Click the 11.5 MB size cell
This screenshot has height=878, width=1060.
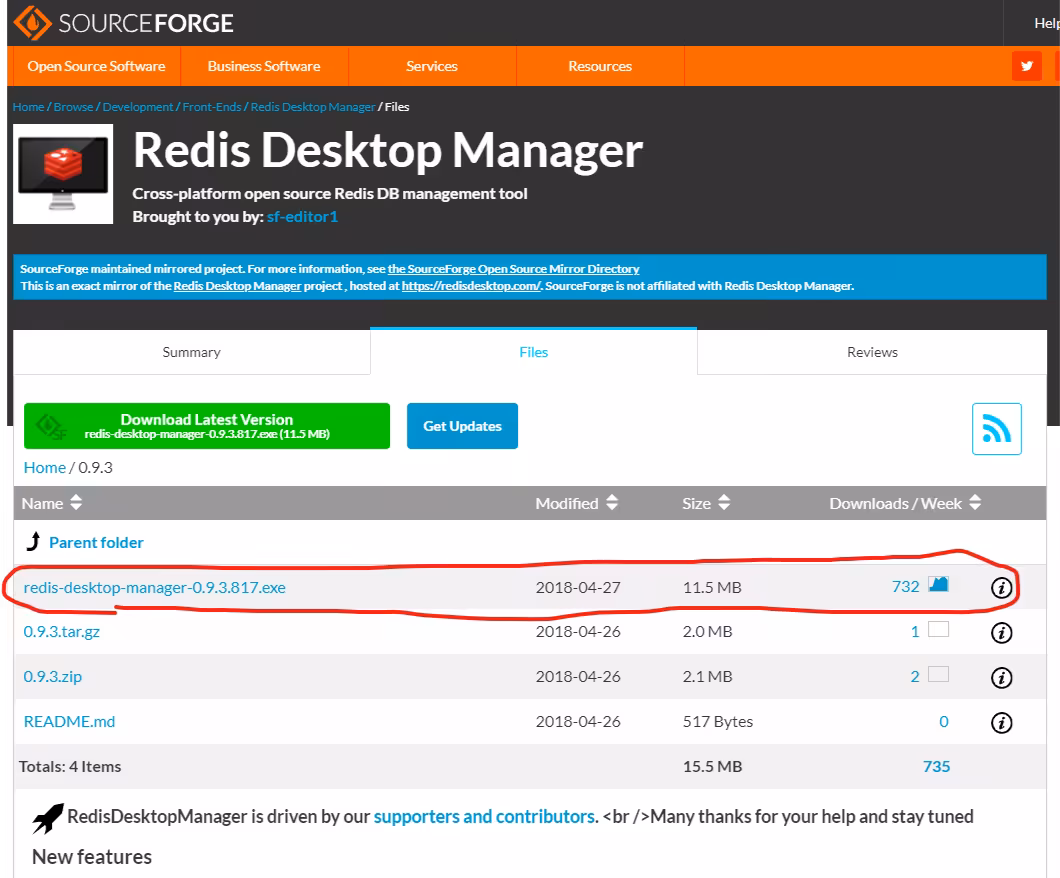click(712, 587)
